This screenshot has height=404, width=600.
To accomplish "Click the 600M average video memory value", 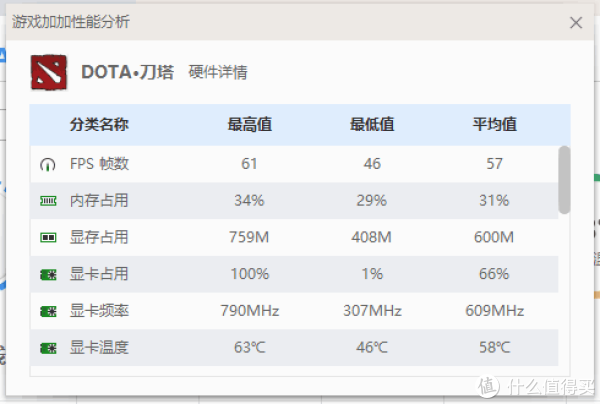I will [x=494, y=237].
